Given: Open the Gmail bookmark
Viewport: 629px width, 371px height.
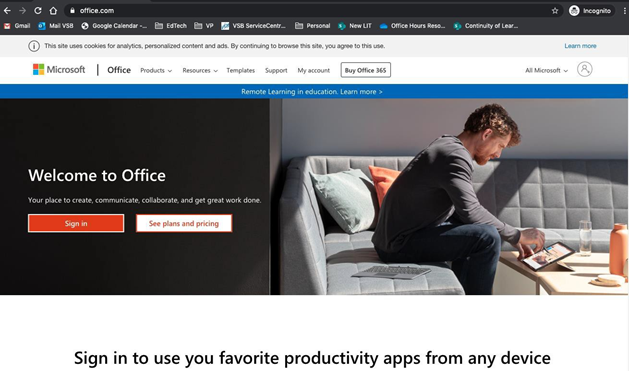Looking at the screenshot, I should click(x=17, y=26).
